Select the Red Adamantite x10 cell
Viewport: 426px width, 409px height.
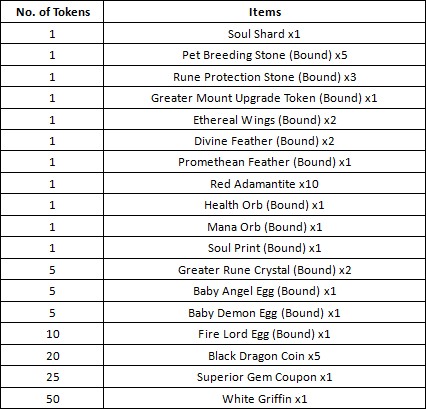click(x=265, y=183)
